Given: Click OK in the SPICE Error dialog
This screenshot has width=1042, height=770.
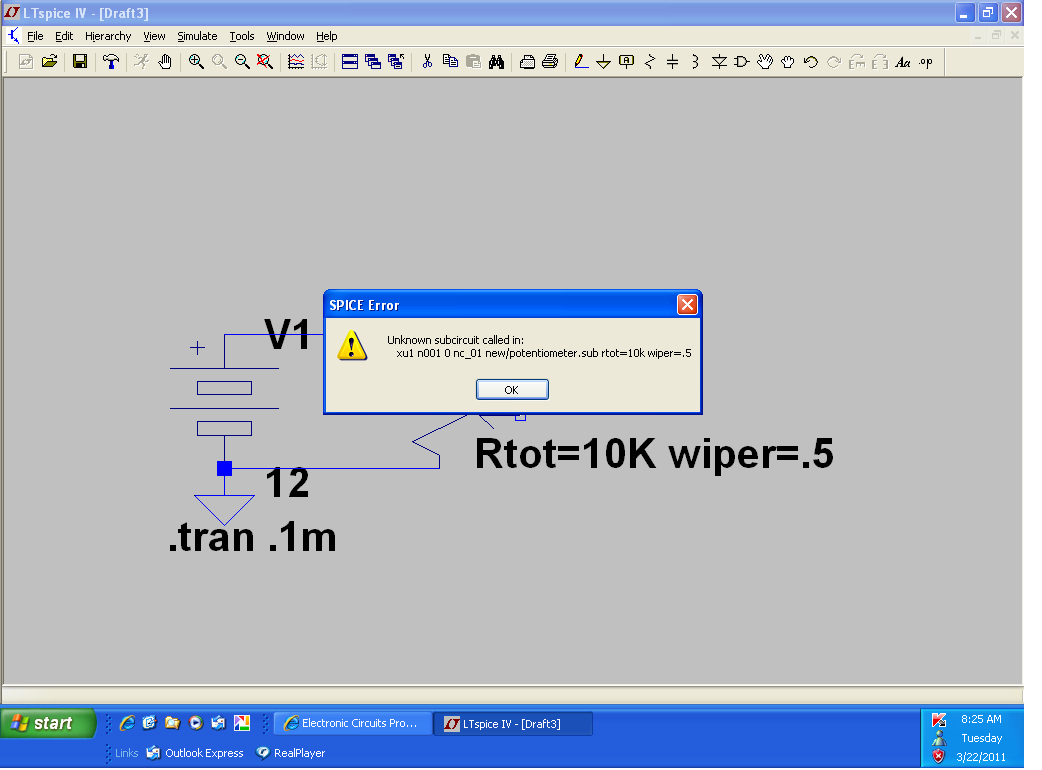Looking at the screenshot, I should tap(512, 389).
